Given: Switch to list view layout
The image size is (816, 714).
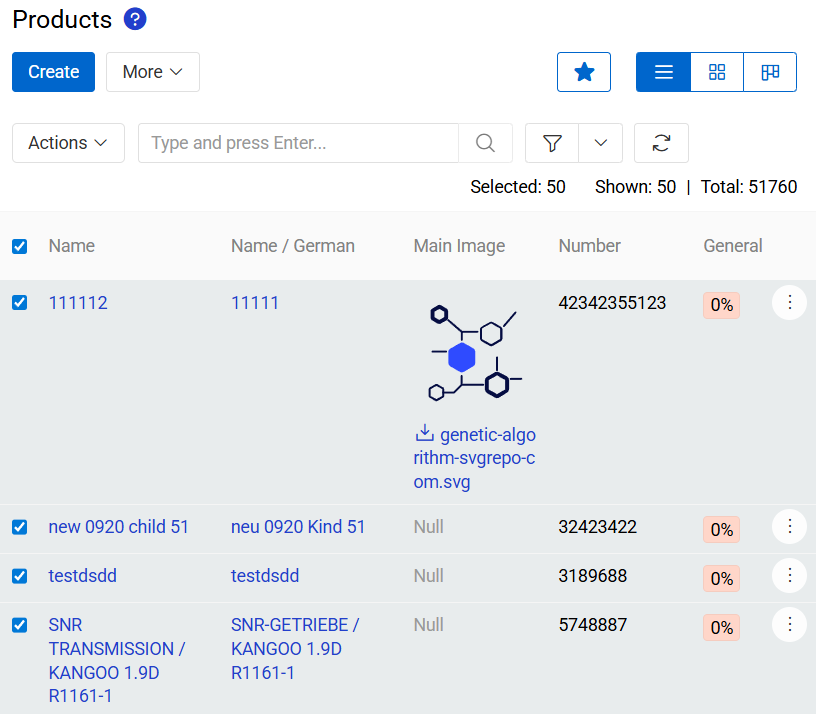Looking at the screenshot, I should 663,72.
